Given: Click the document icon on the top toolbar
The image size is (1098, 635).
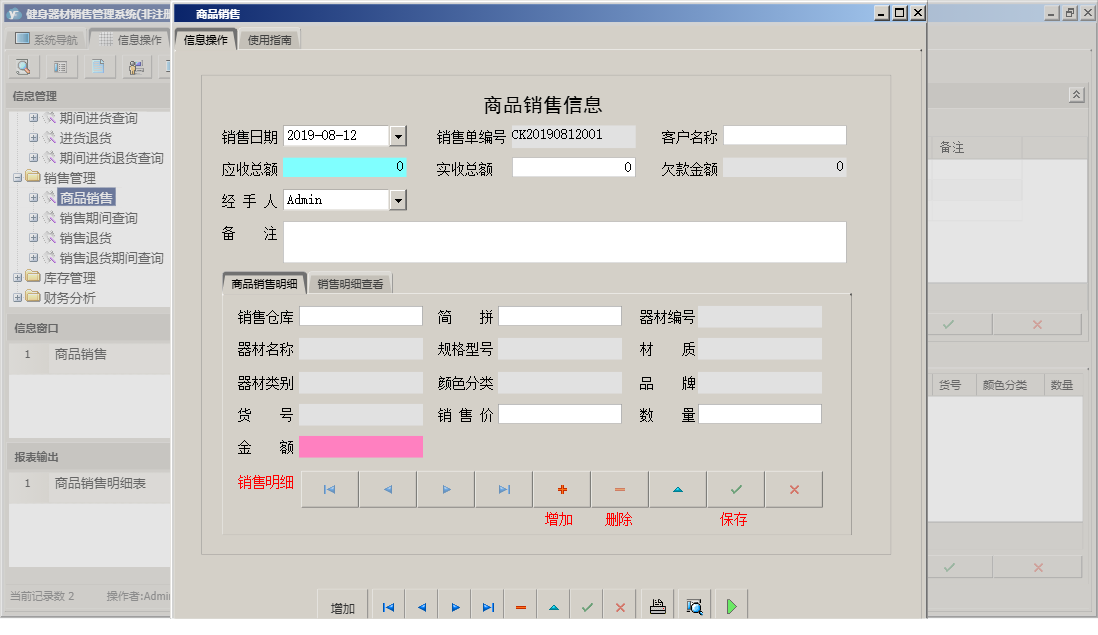Looking at the screenshot, I should 100,64.
